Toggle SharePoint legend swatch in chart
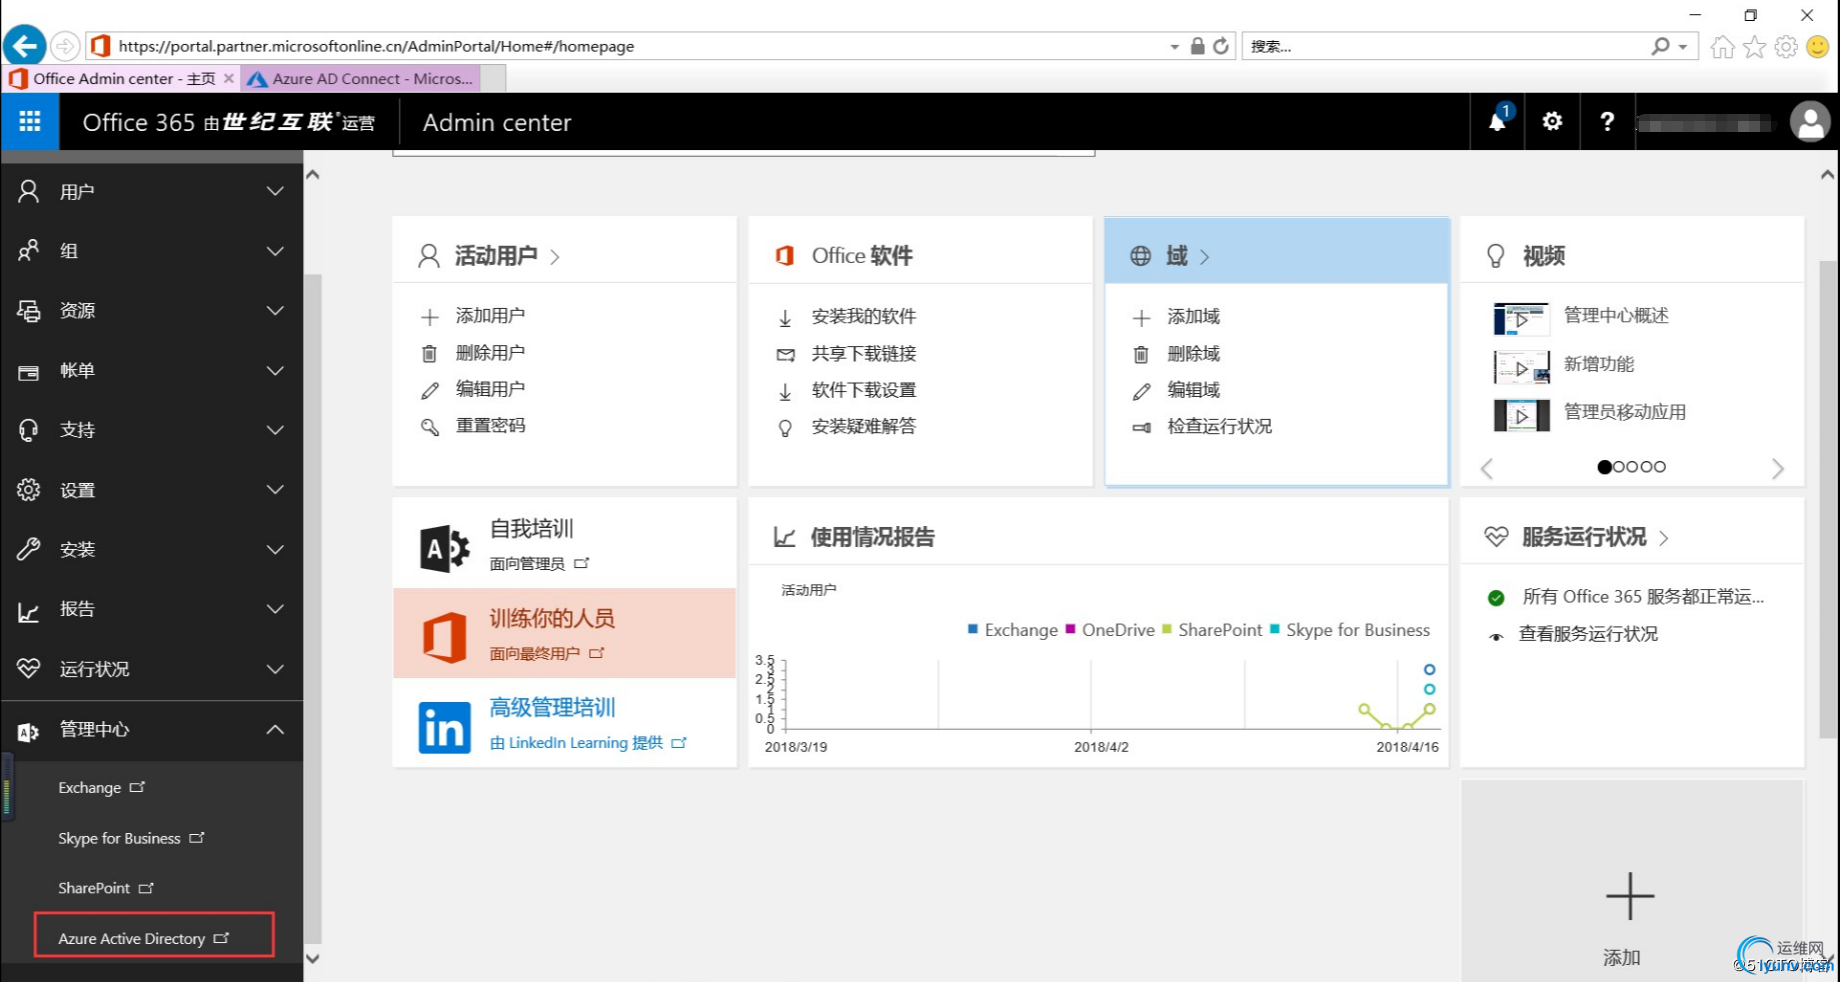This screenshot has height=982, width=1840. click(1166, 629)
